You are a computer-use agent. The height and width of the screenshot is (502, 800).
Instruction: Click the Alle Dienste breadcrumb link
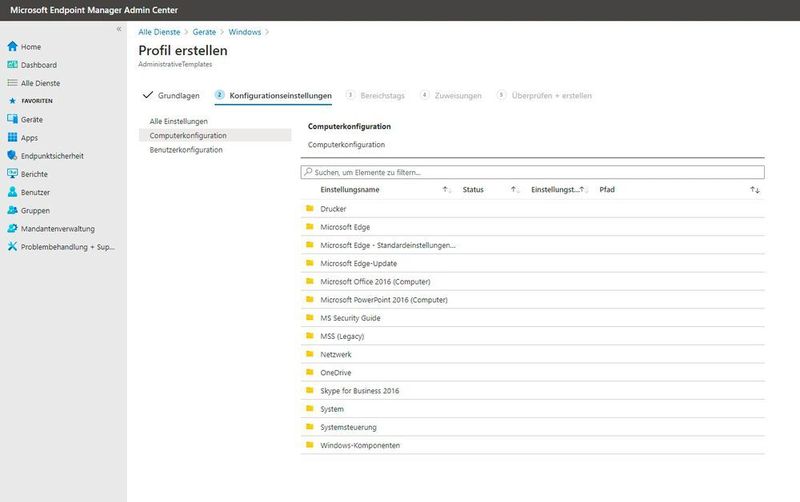160,32
